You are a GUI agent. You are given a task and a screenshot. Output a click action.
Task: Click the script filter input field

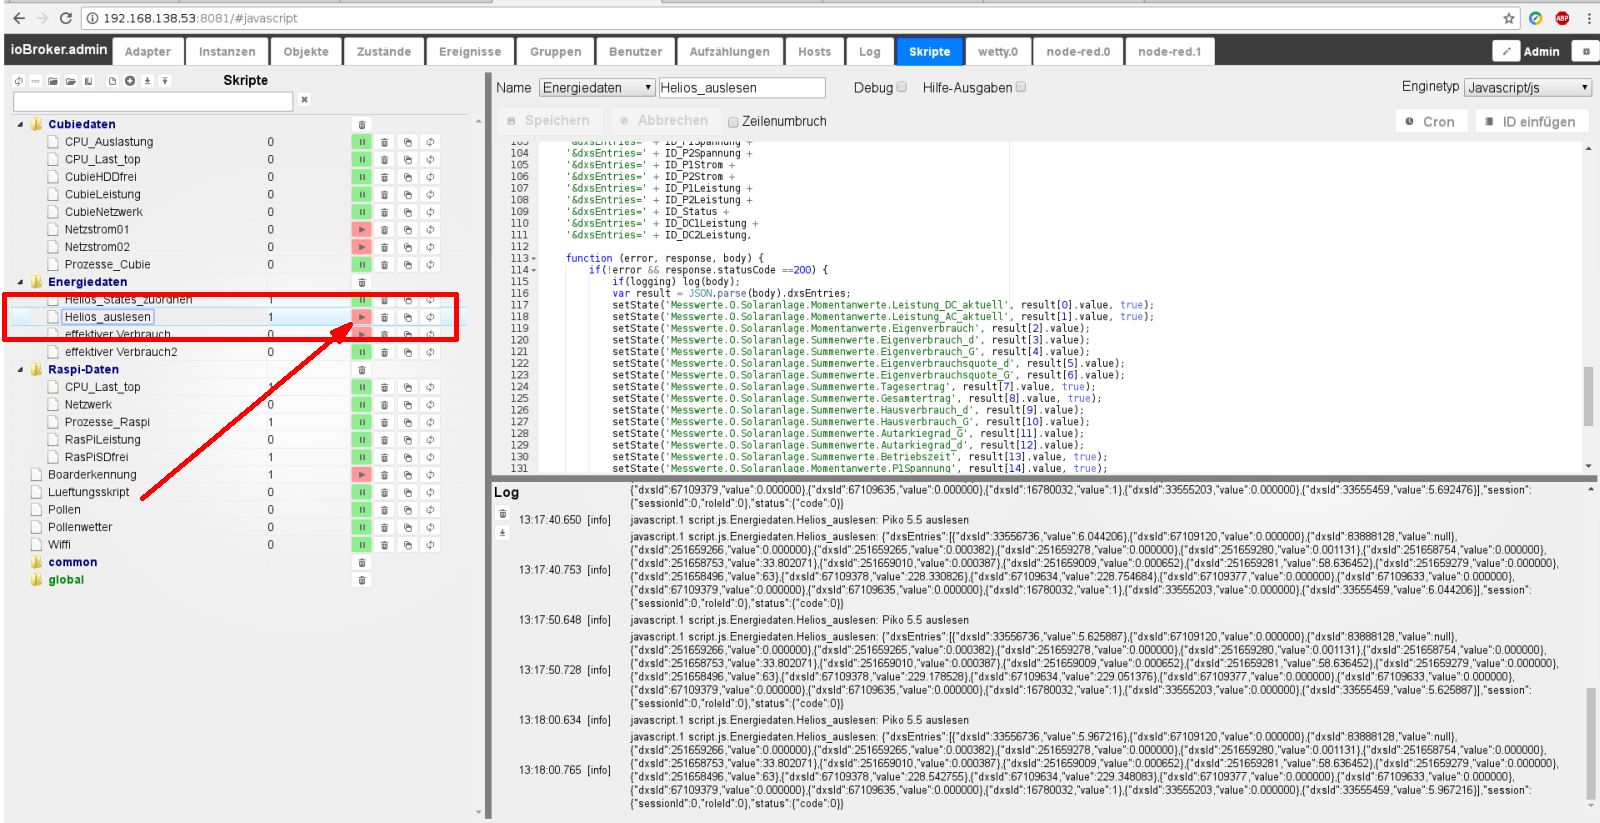pyautogui.click(x=153, y=100)
